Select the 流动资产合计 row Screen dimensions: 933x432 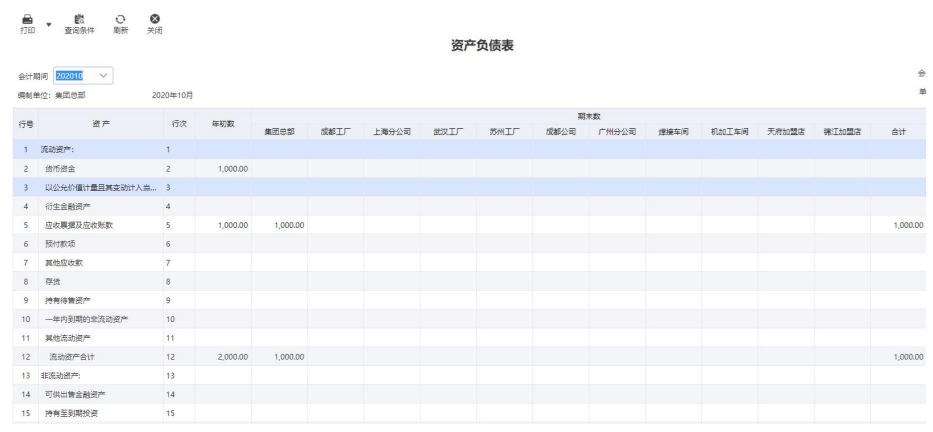(82, 356)
